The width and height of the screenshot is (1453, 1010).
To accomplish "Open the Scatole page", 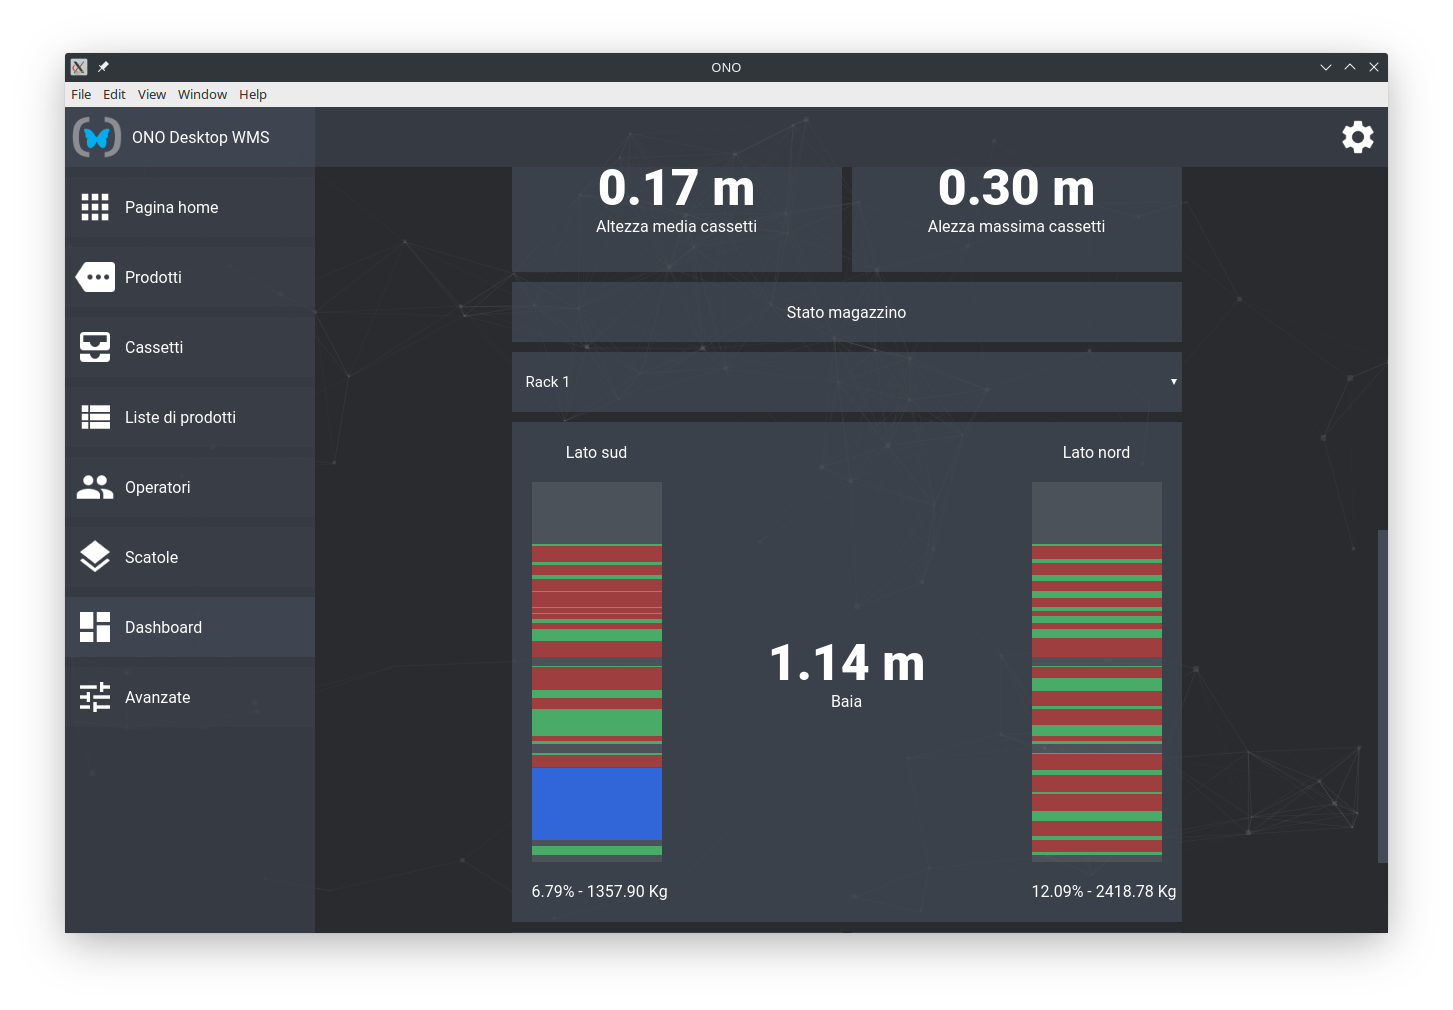I will coord(190,557).
